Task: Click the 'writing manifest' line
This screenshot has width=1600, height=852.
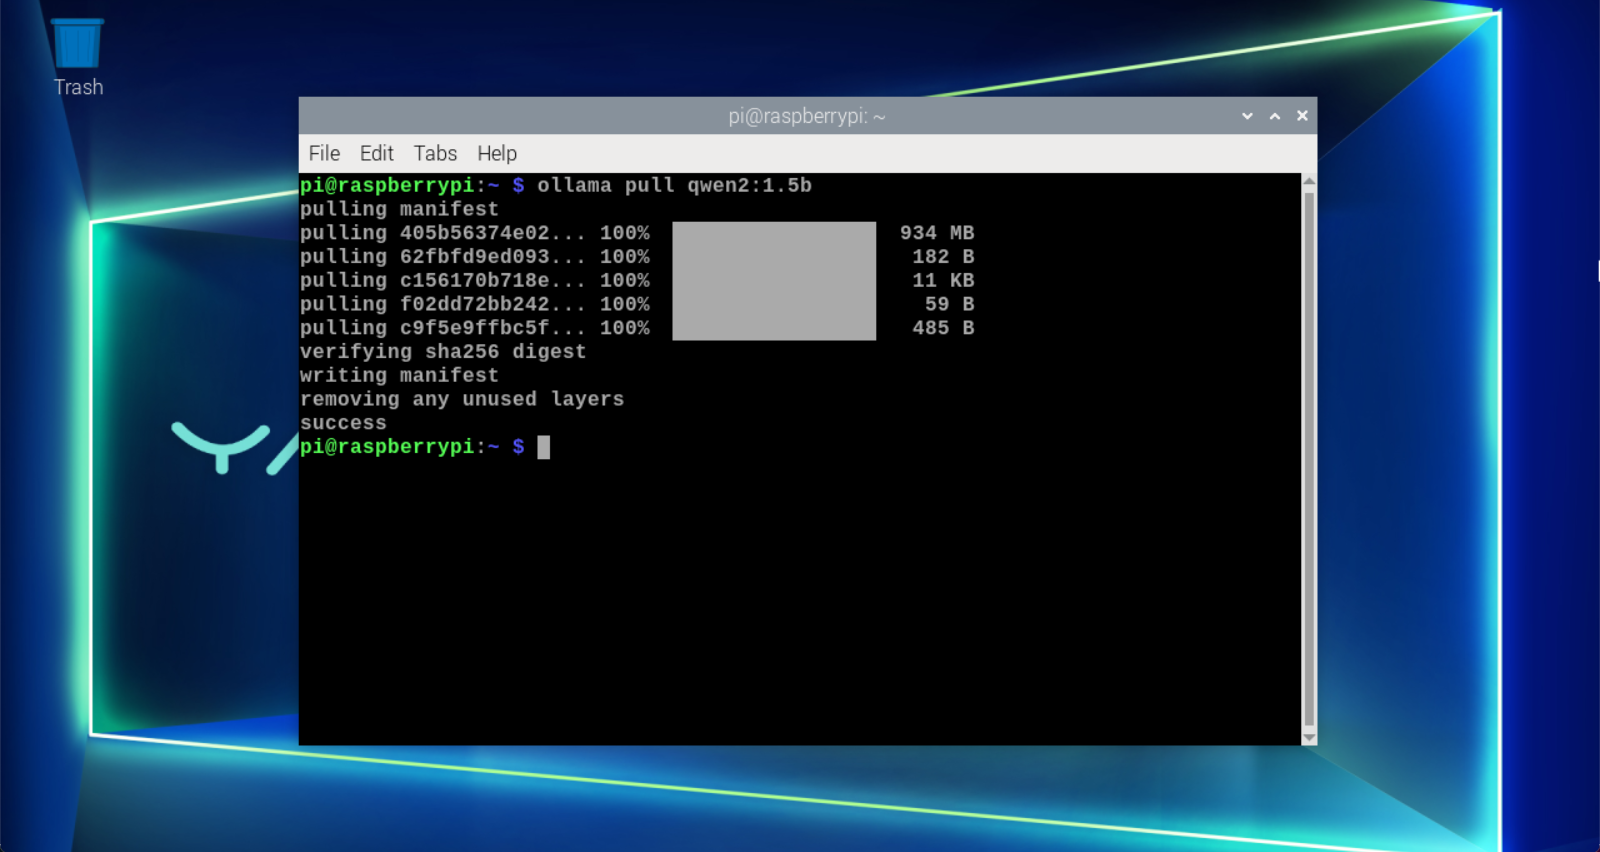Action: pyautogui.click(x=399, y=376)
